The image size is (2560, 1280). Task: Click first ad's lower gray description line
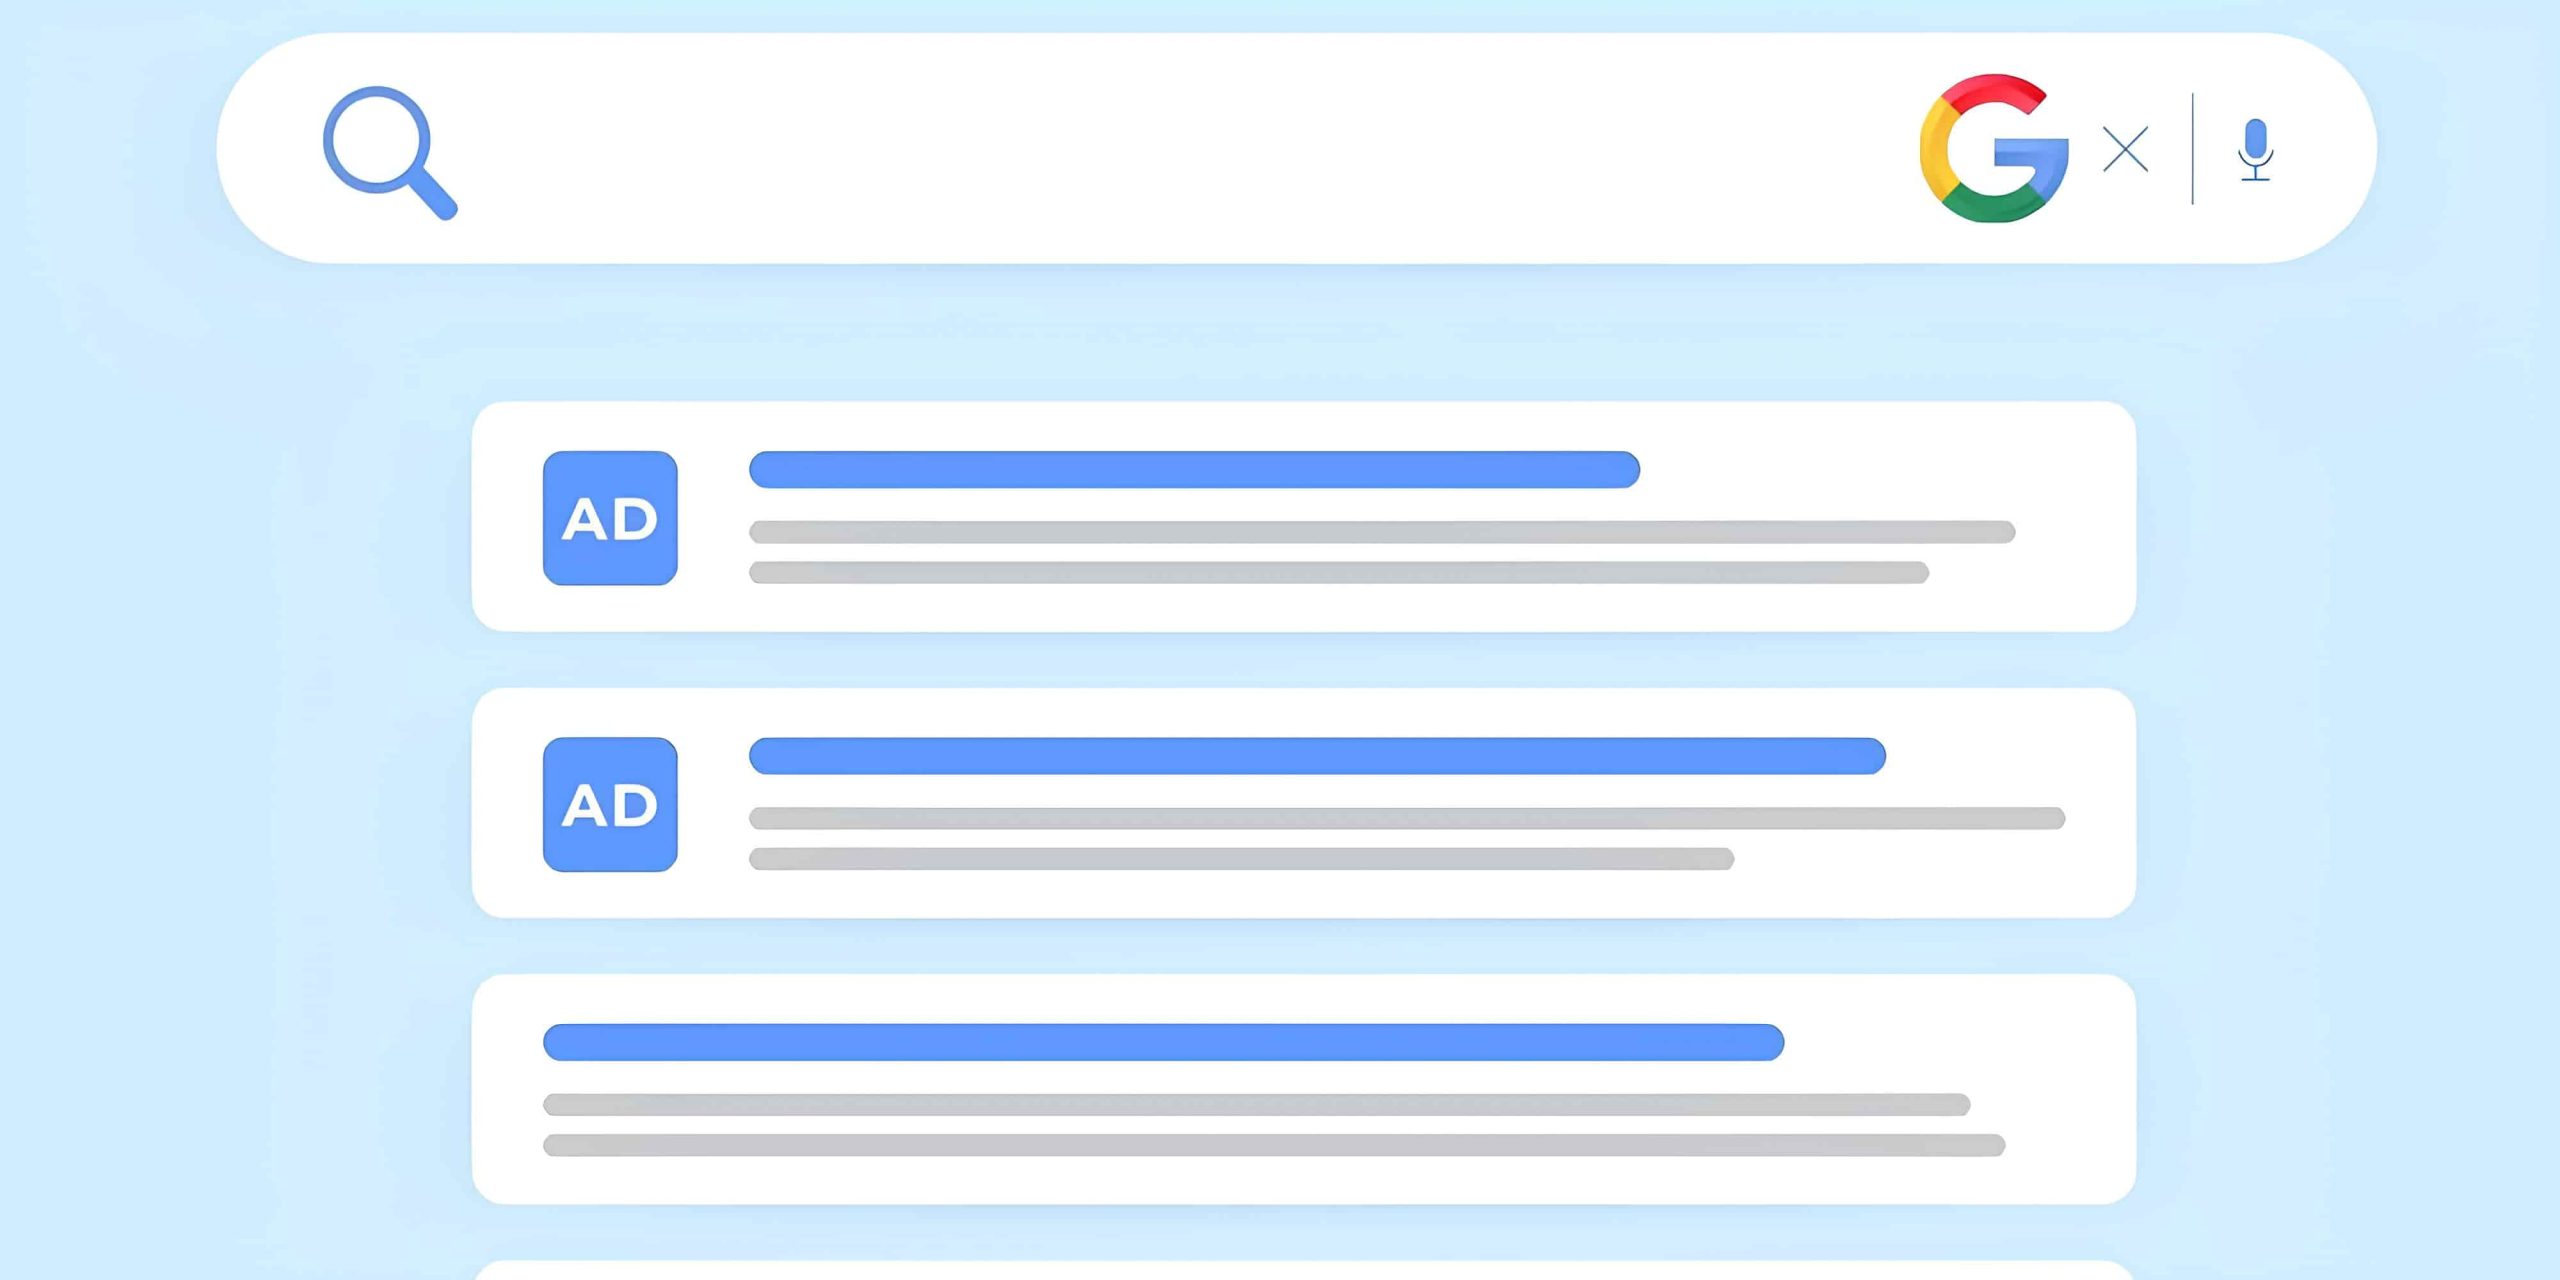tap(1339, 573)
